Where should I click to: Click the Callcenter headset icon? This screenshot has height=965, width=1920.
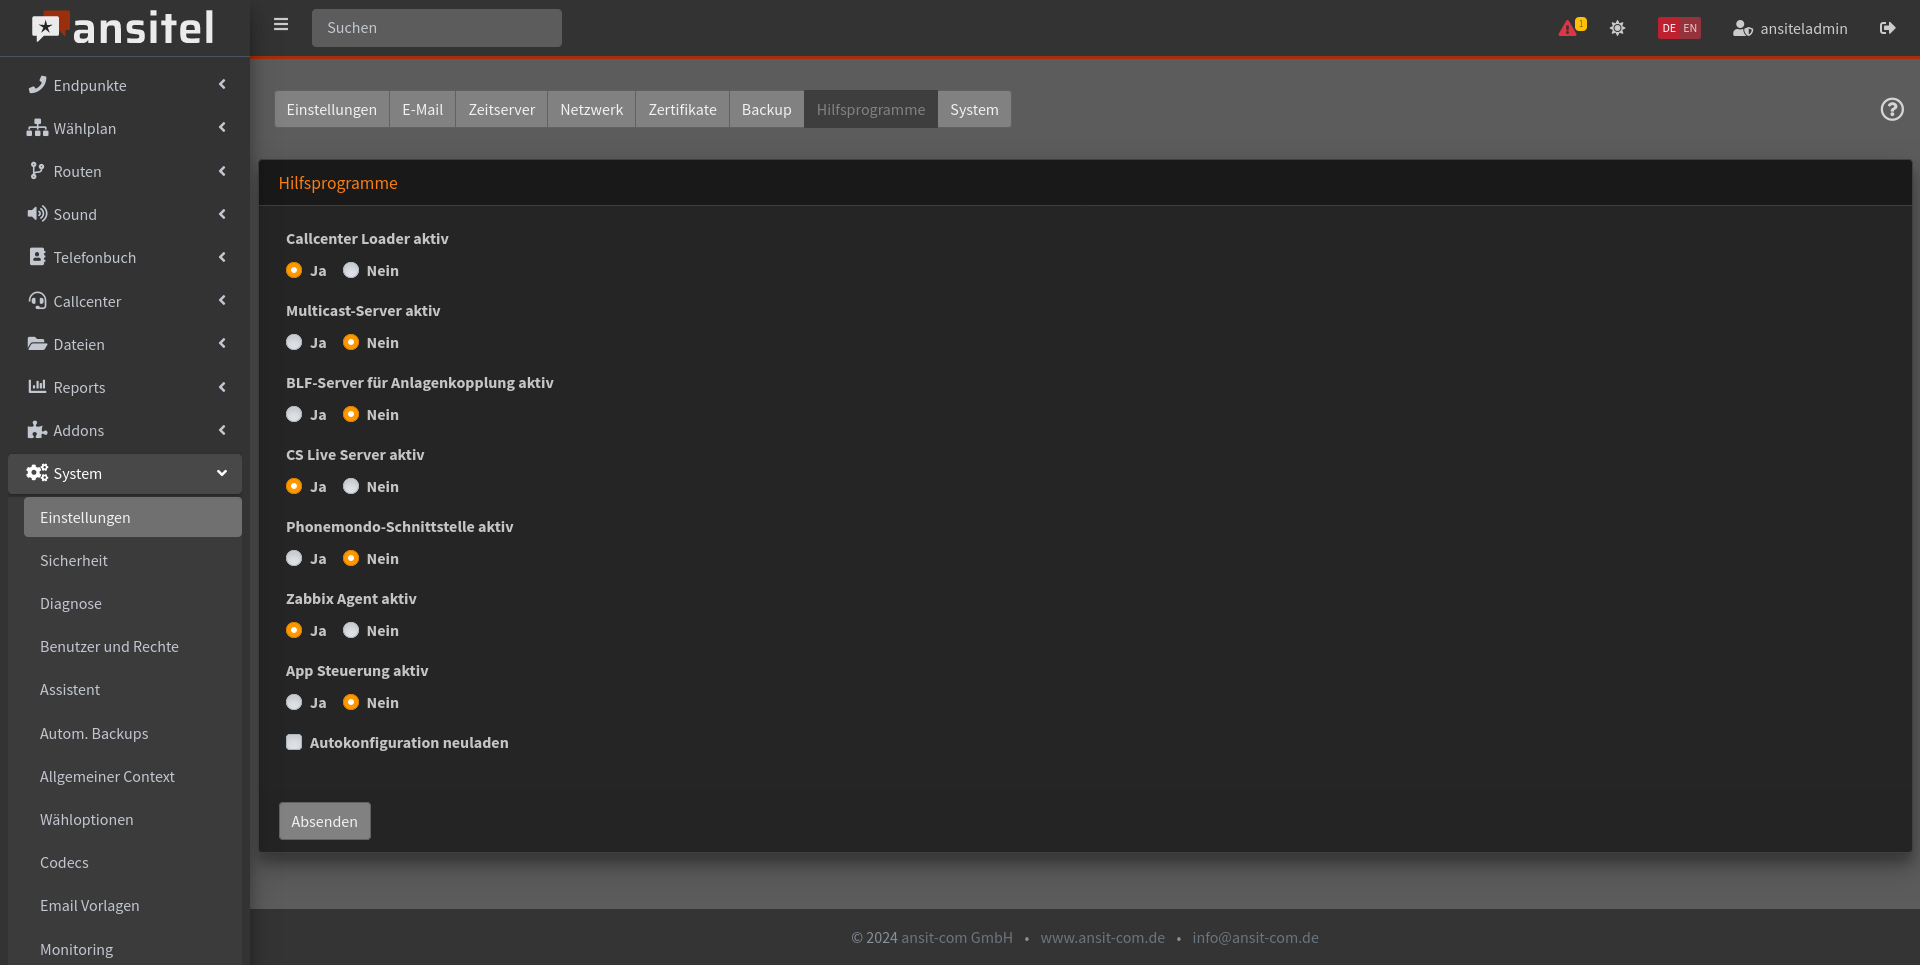tap(37, 301)
